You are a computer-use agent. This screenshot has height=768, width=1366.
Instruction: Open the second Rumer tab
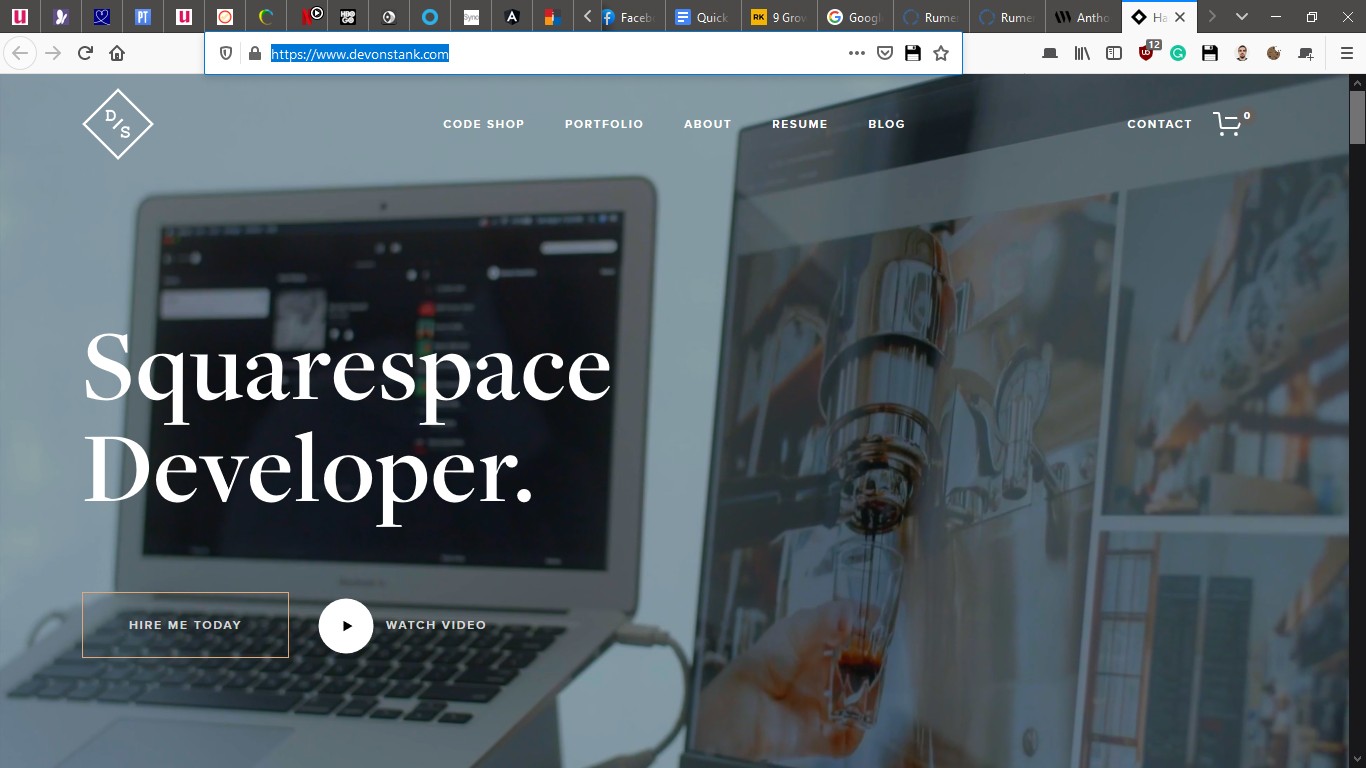coord(1006,17)
